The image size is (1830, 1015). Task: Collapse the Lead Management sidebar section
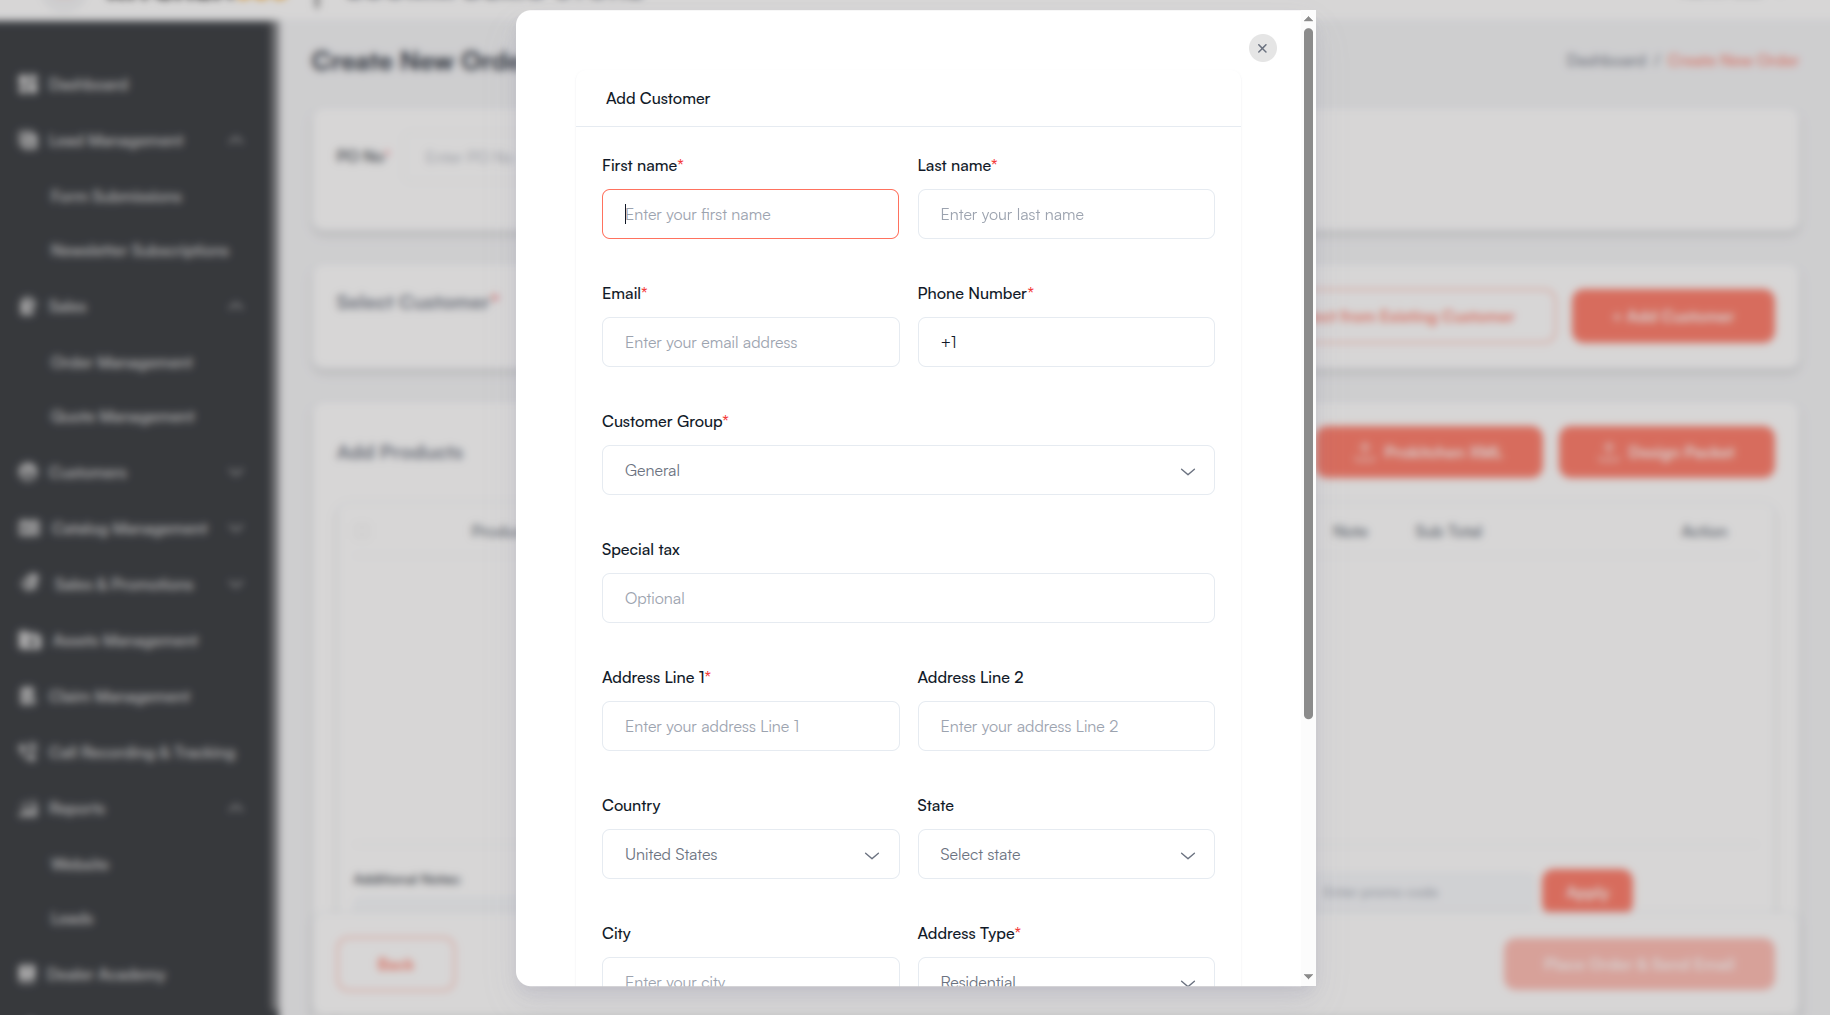[236, 140]
